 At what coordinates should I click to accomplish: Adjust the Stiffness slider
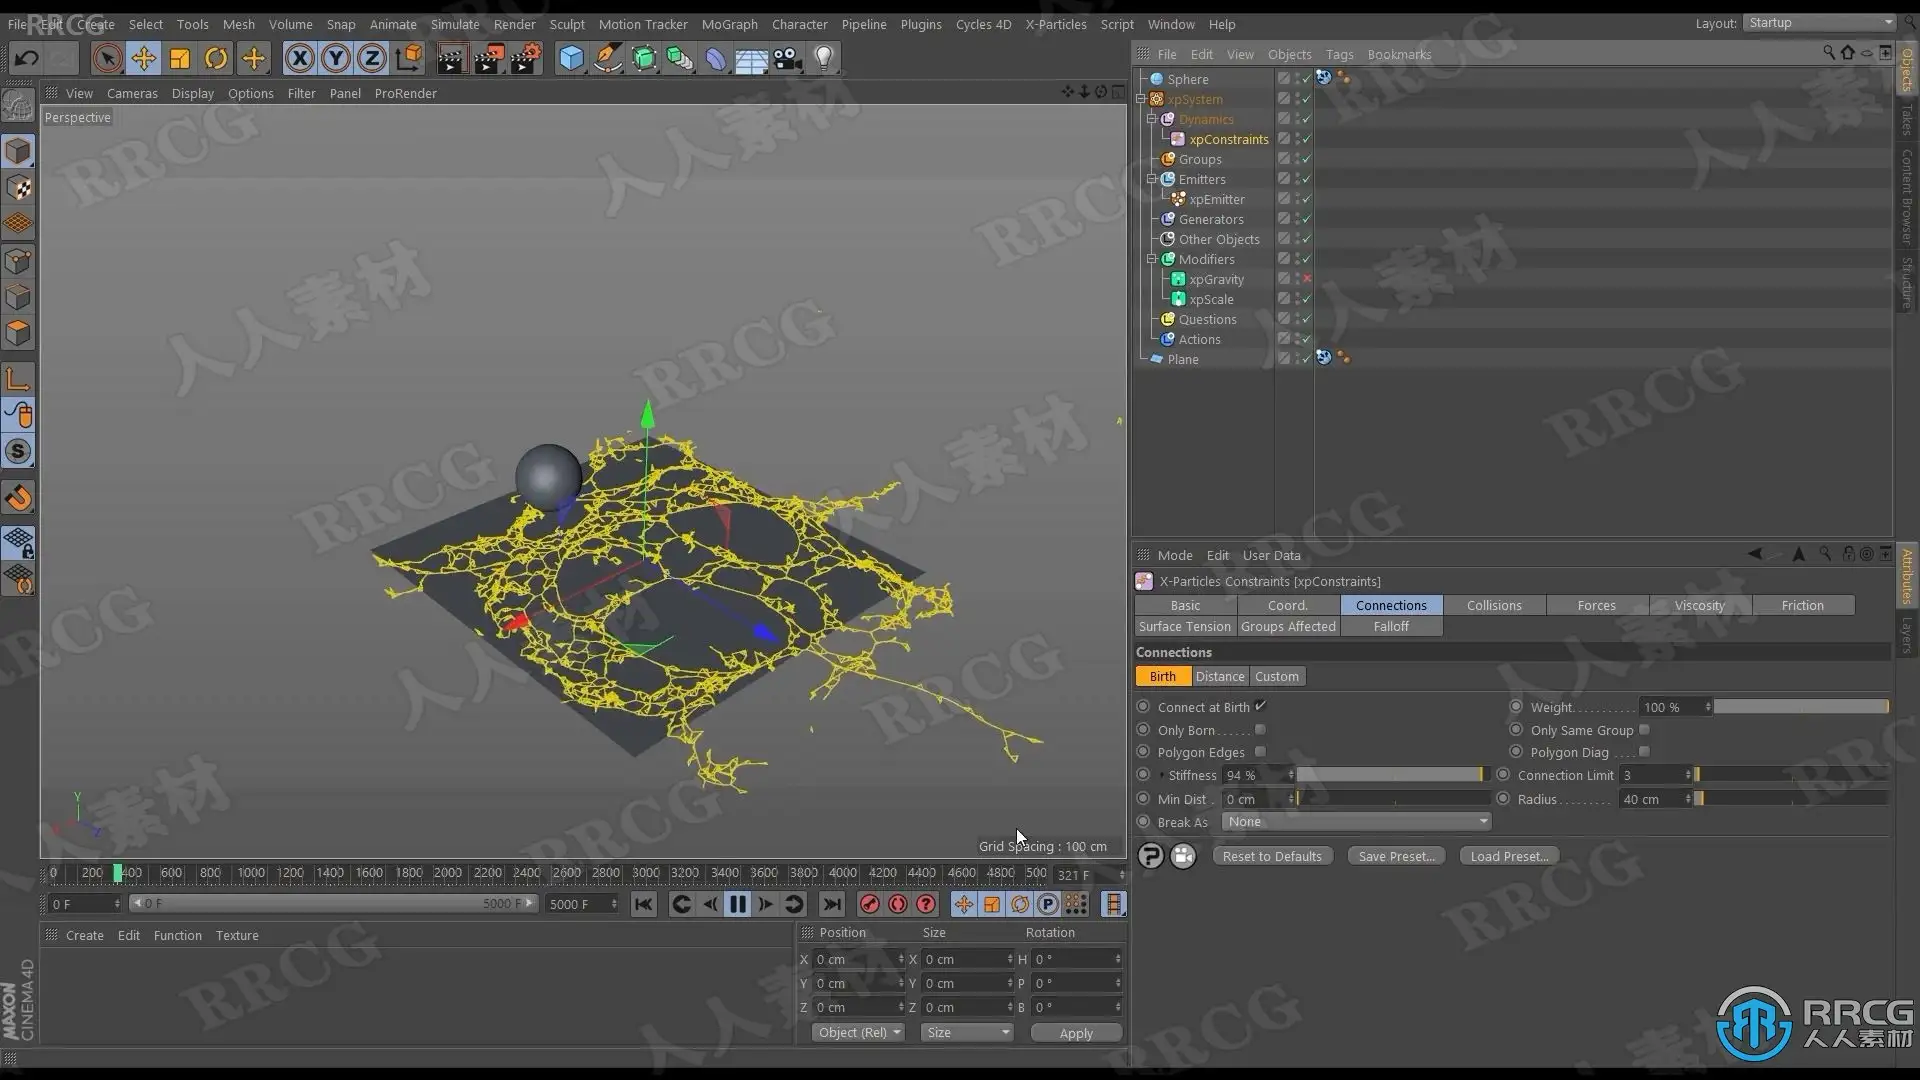pyautogui.click(x=1390, y=775)
